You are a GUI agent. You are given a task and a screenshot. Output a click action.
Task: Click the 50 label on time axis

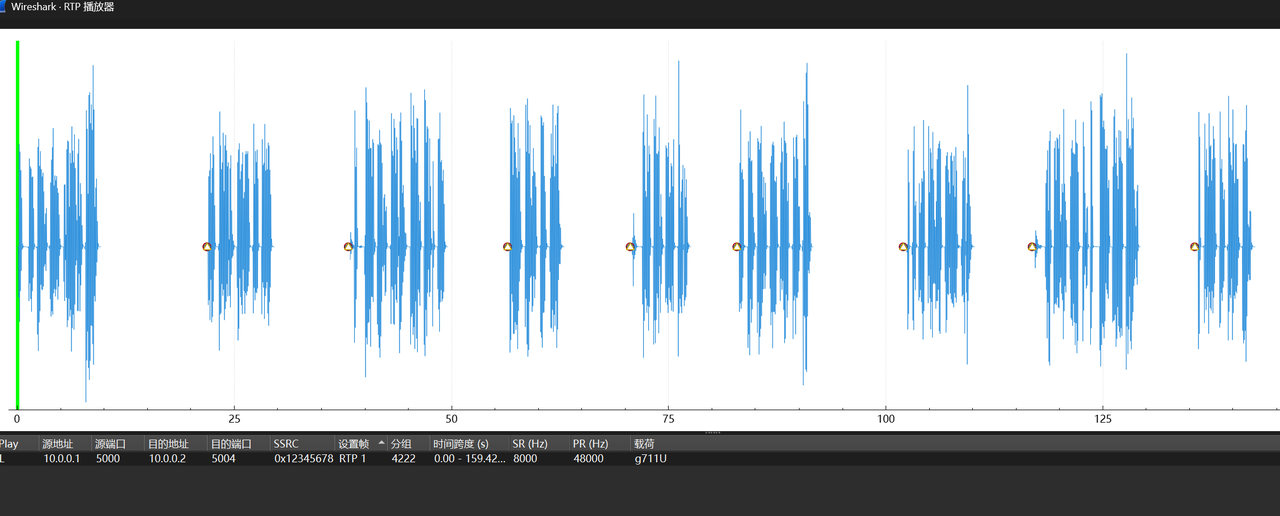point(451,419)
